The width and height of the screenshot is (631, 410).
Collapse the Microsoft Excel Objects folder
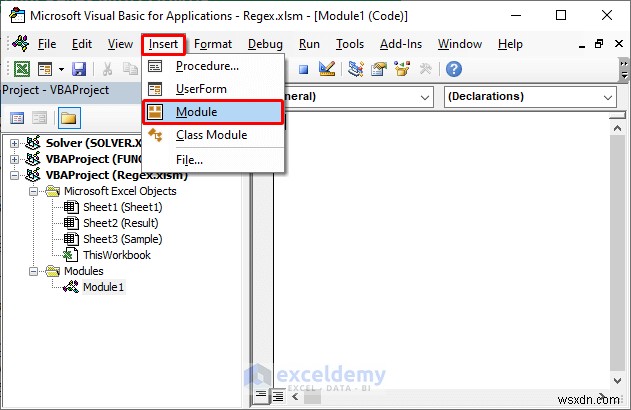pos(33,192)
